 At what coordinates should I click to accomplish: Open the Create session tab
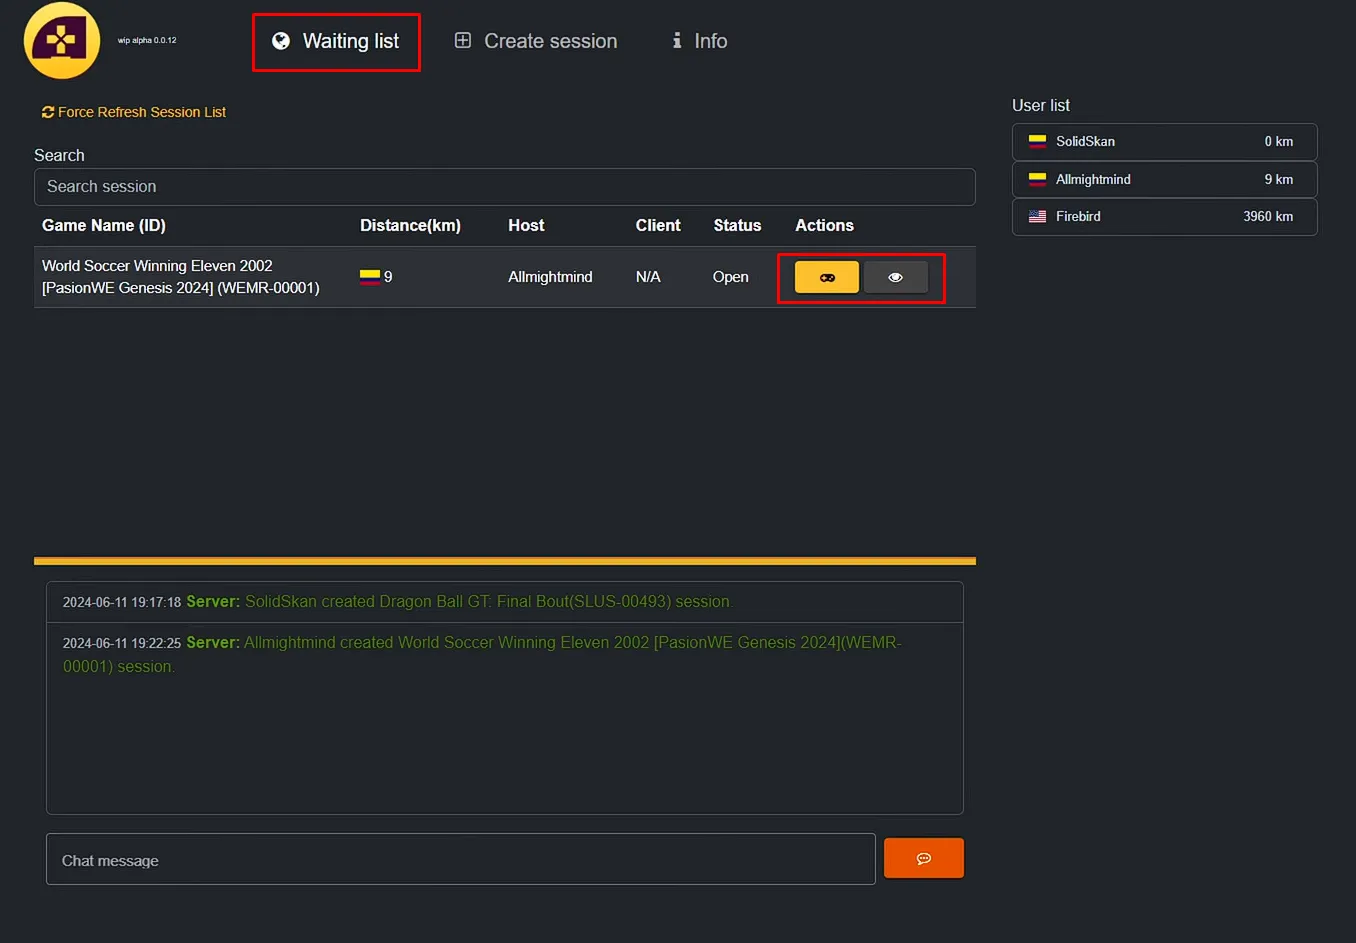click(x=536, y=41)
